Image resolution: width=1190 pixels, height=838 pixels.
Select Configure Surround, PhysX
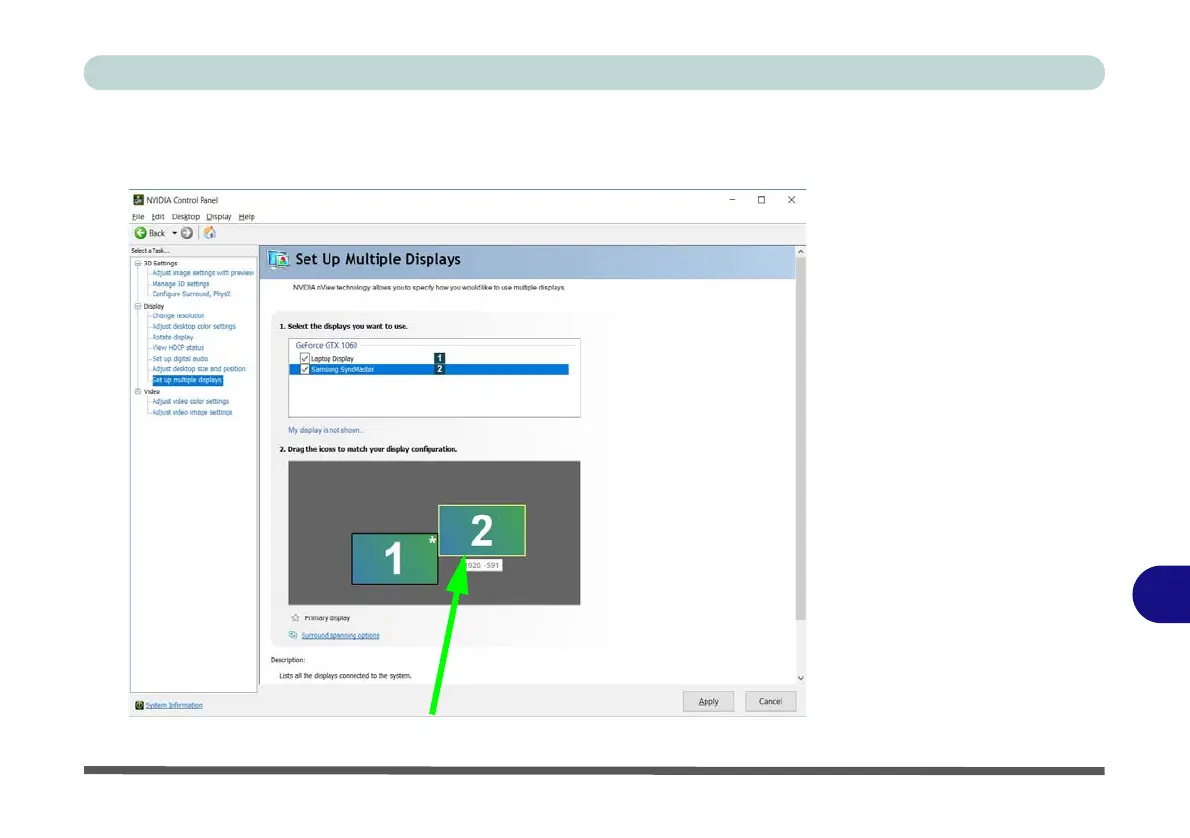click(x=191, y=295)
